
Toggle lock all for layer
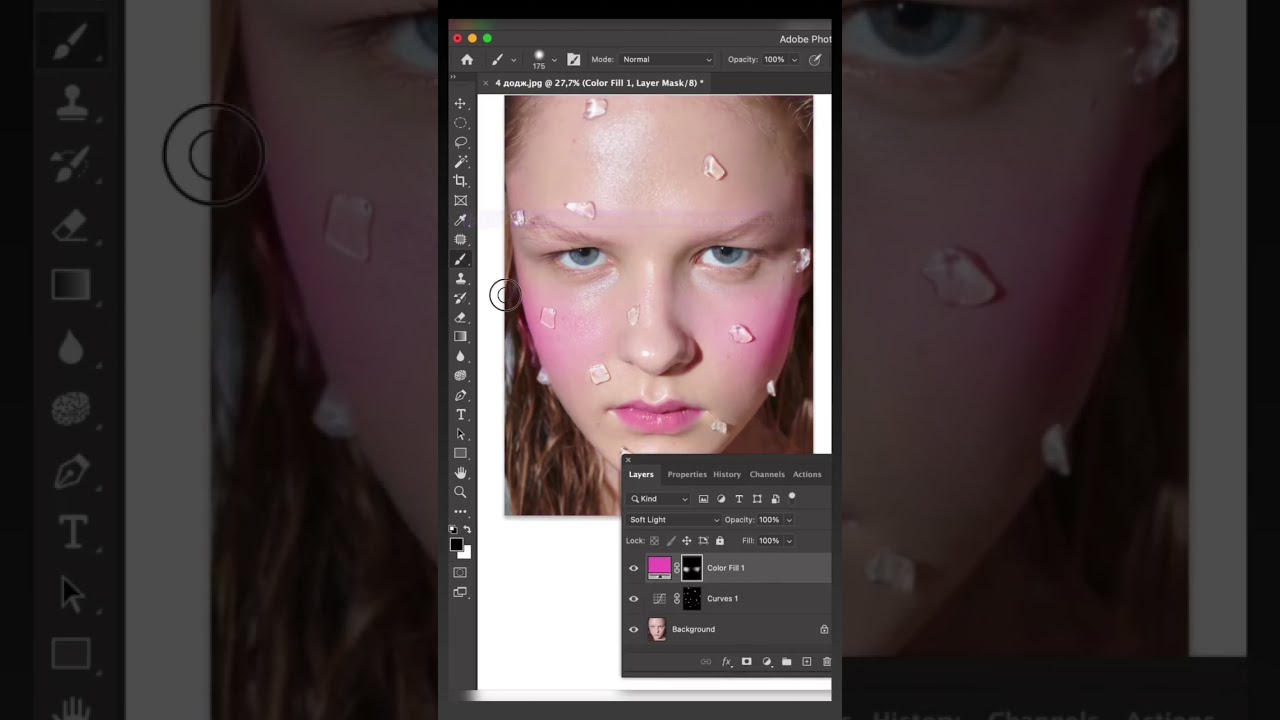[719, 541]
